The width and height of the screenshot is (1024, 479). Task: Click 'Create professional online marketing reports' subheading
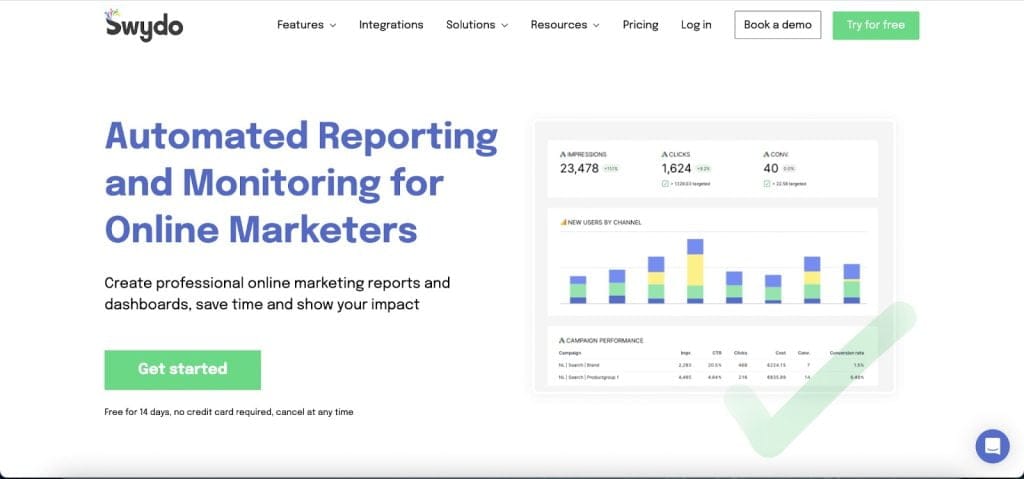pyautogui.click(x=277, y=293)
